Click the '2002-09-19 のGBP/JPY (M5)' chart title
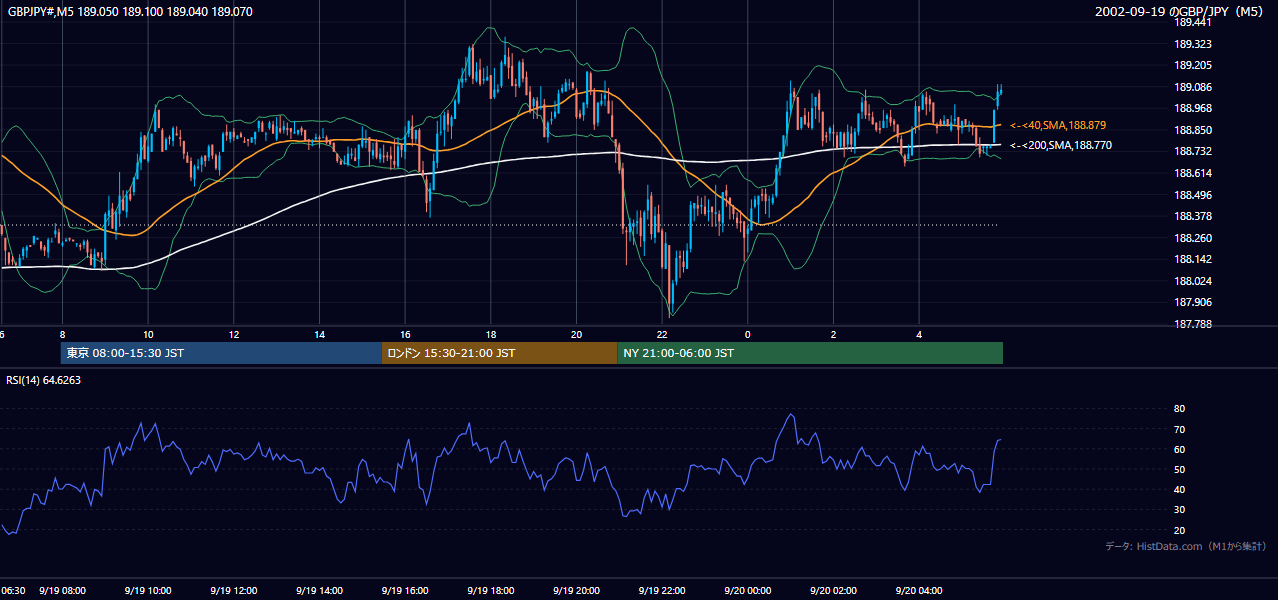1278x600 pixels. [1180, 12]
